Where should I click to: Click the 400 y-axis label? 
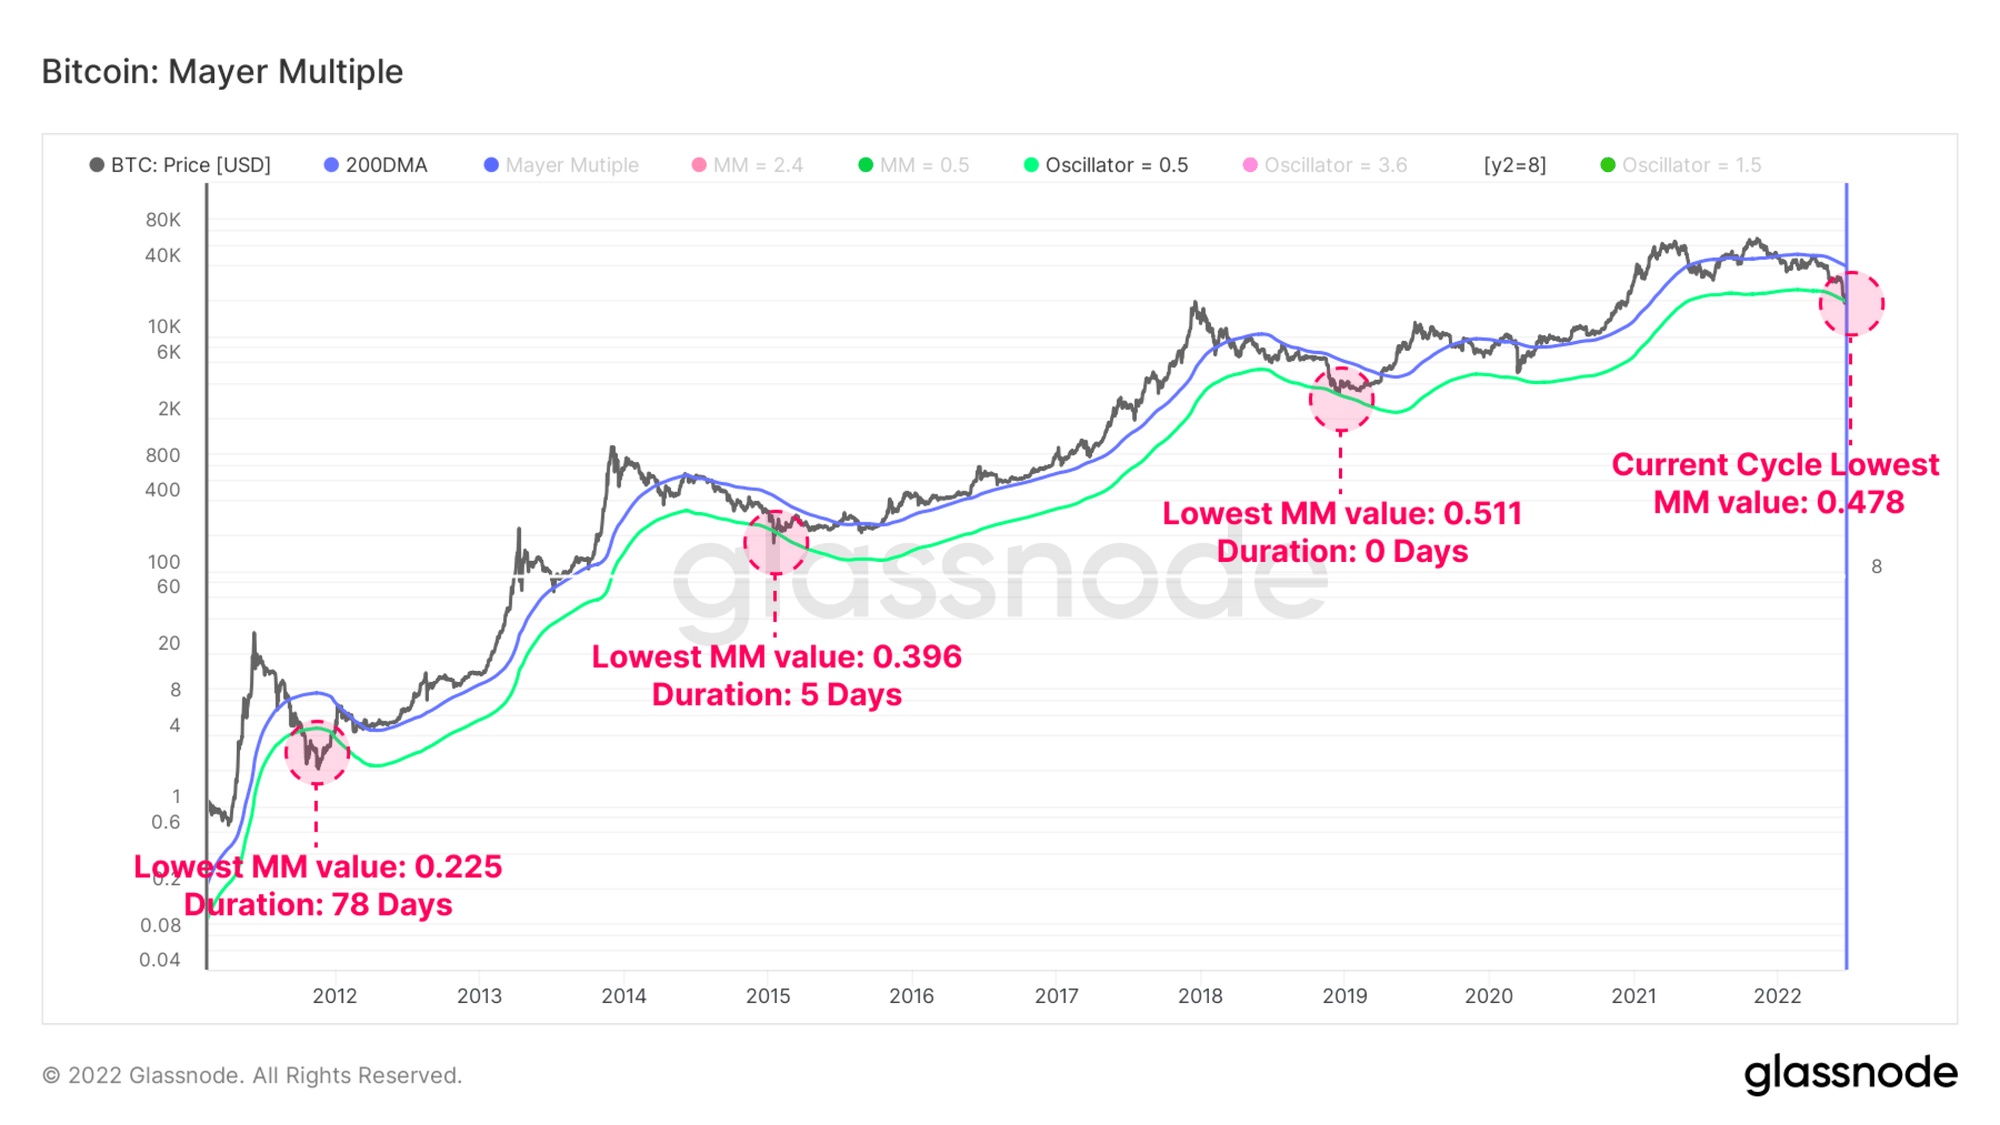pos(163,490)
